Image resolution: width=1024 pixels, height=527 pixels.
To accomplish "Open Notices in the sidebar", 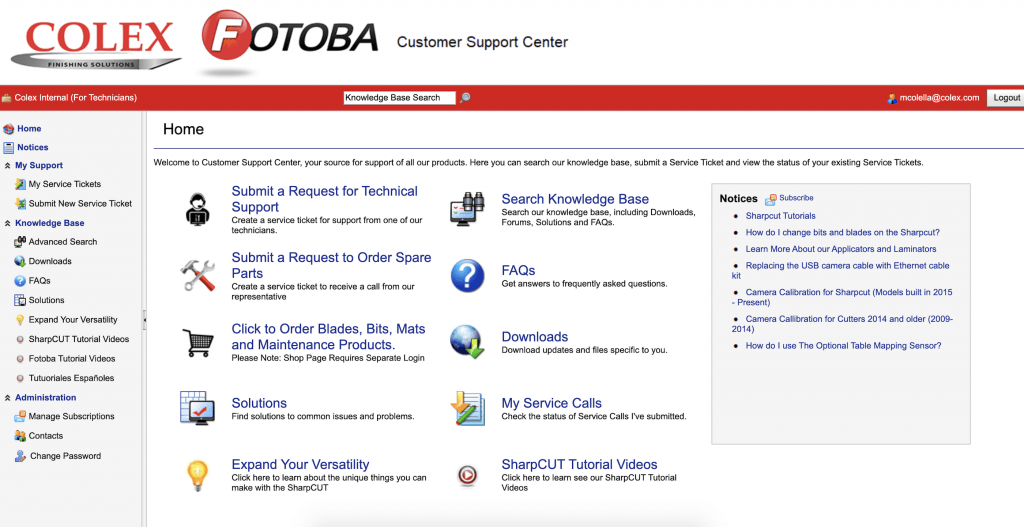I will point(33,147).
